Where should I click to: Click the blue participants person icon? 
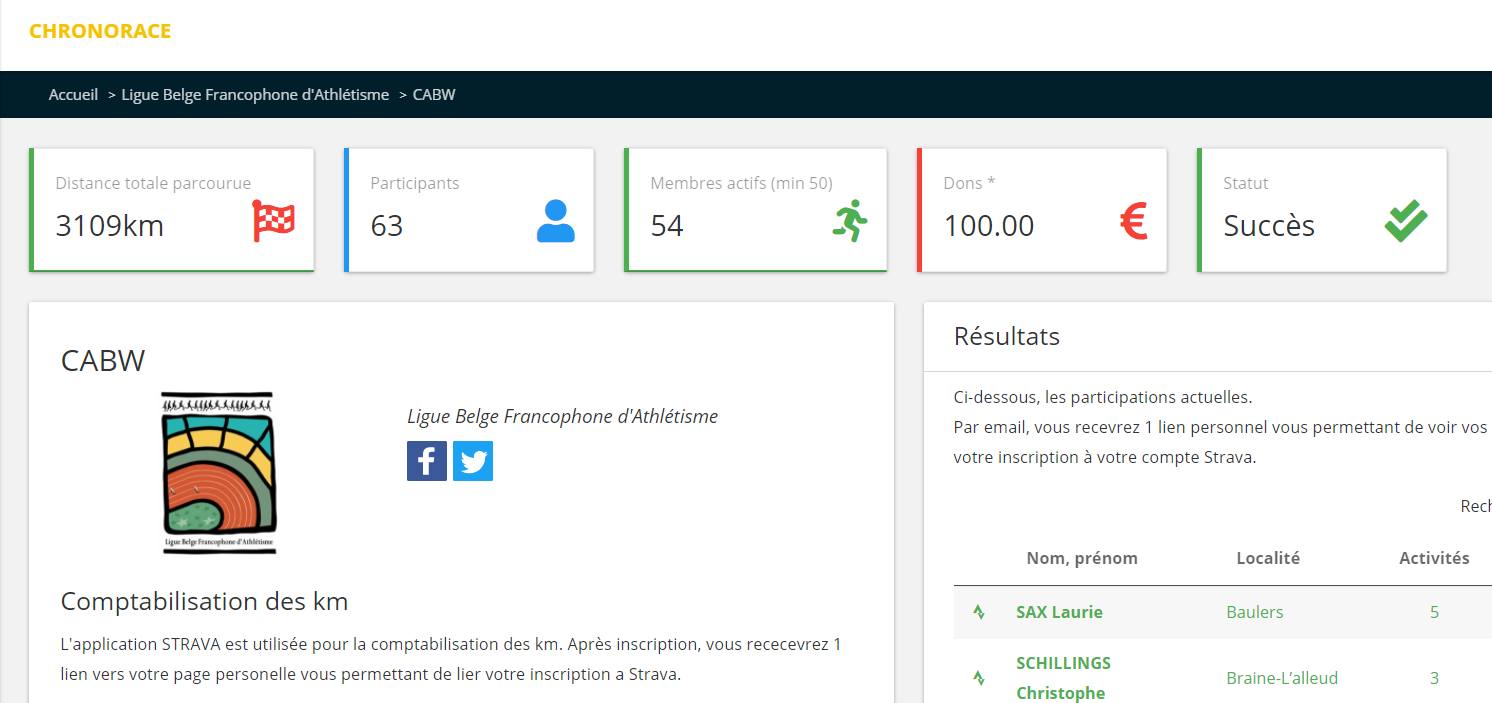coord(555,222)
